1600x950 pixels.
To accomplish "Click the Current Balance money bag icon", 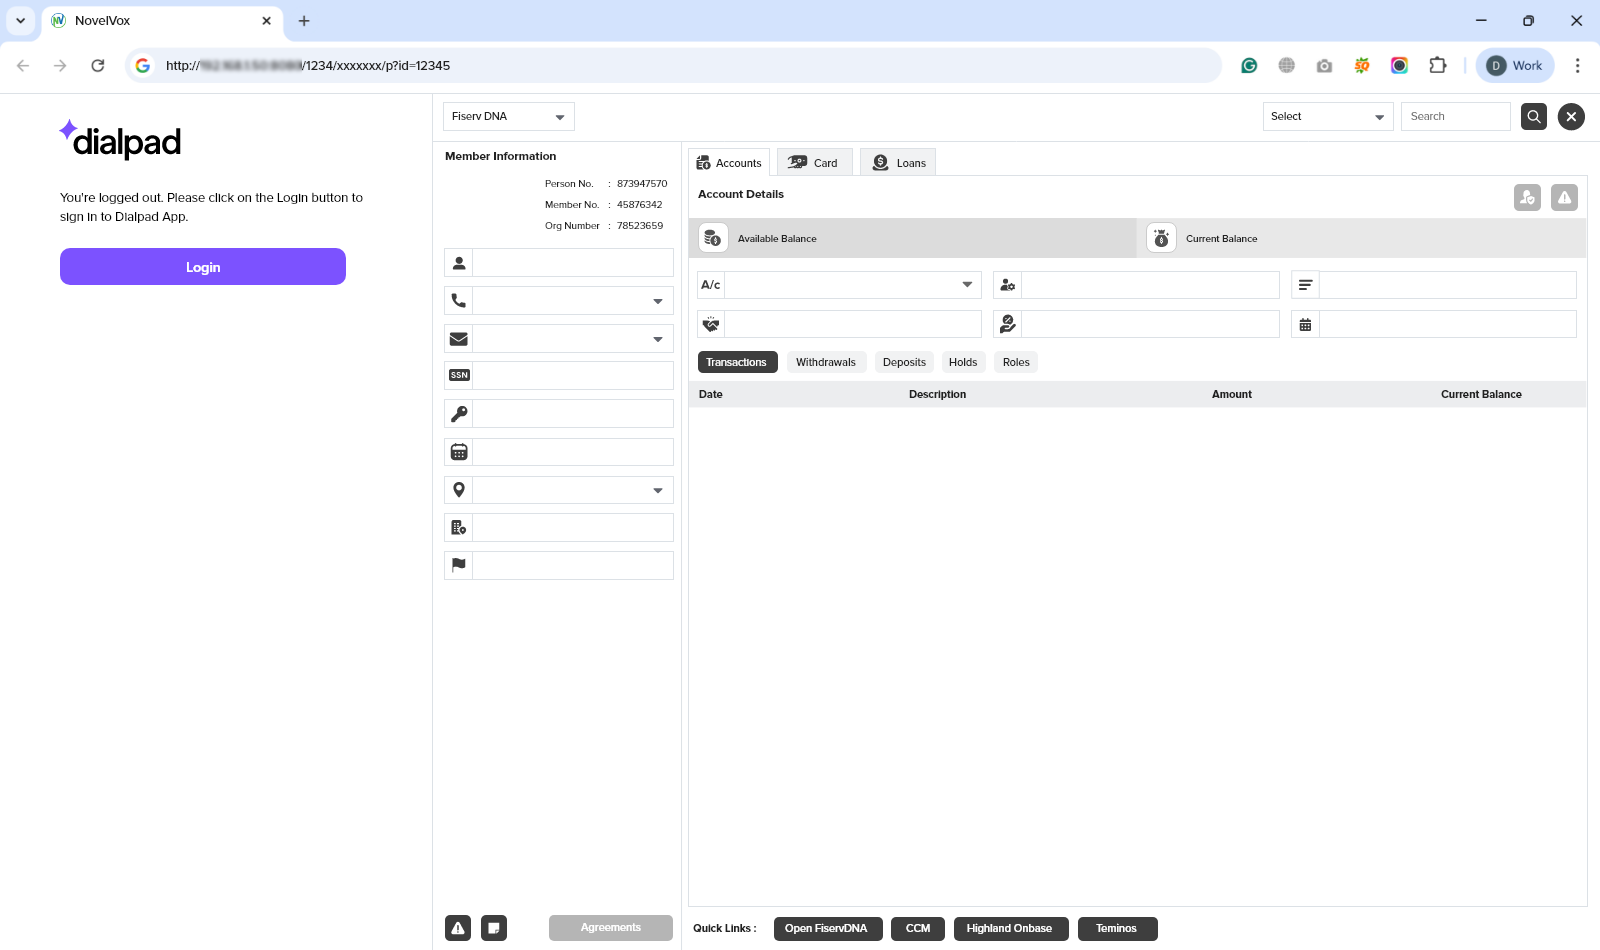I will click(1161, 238).
